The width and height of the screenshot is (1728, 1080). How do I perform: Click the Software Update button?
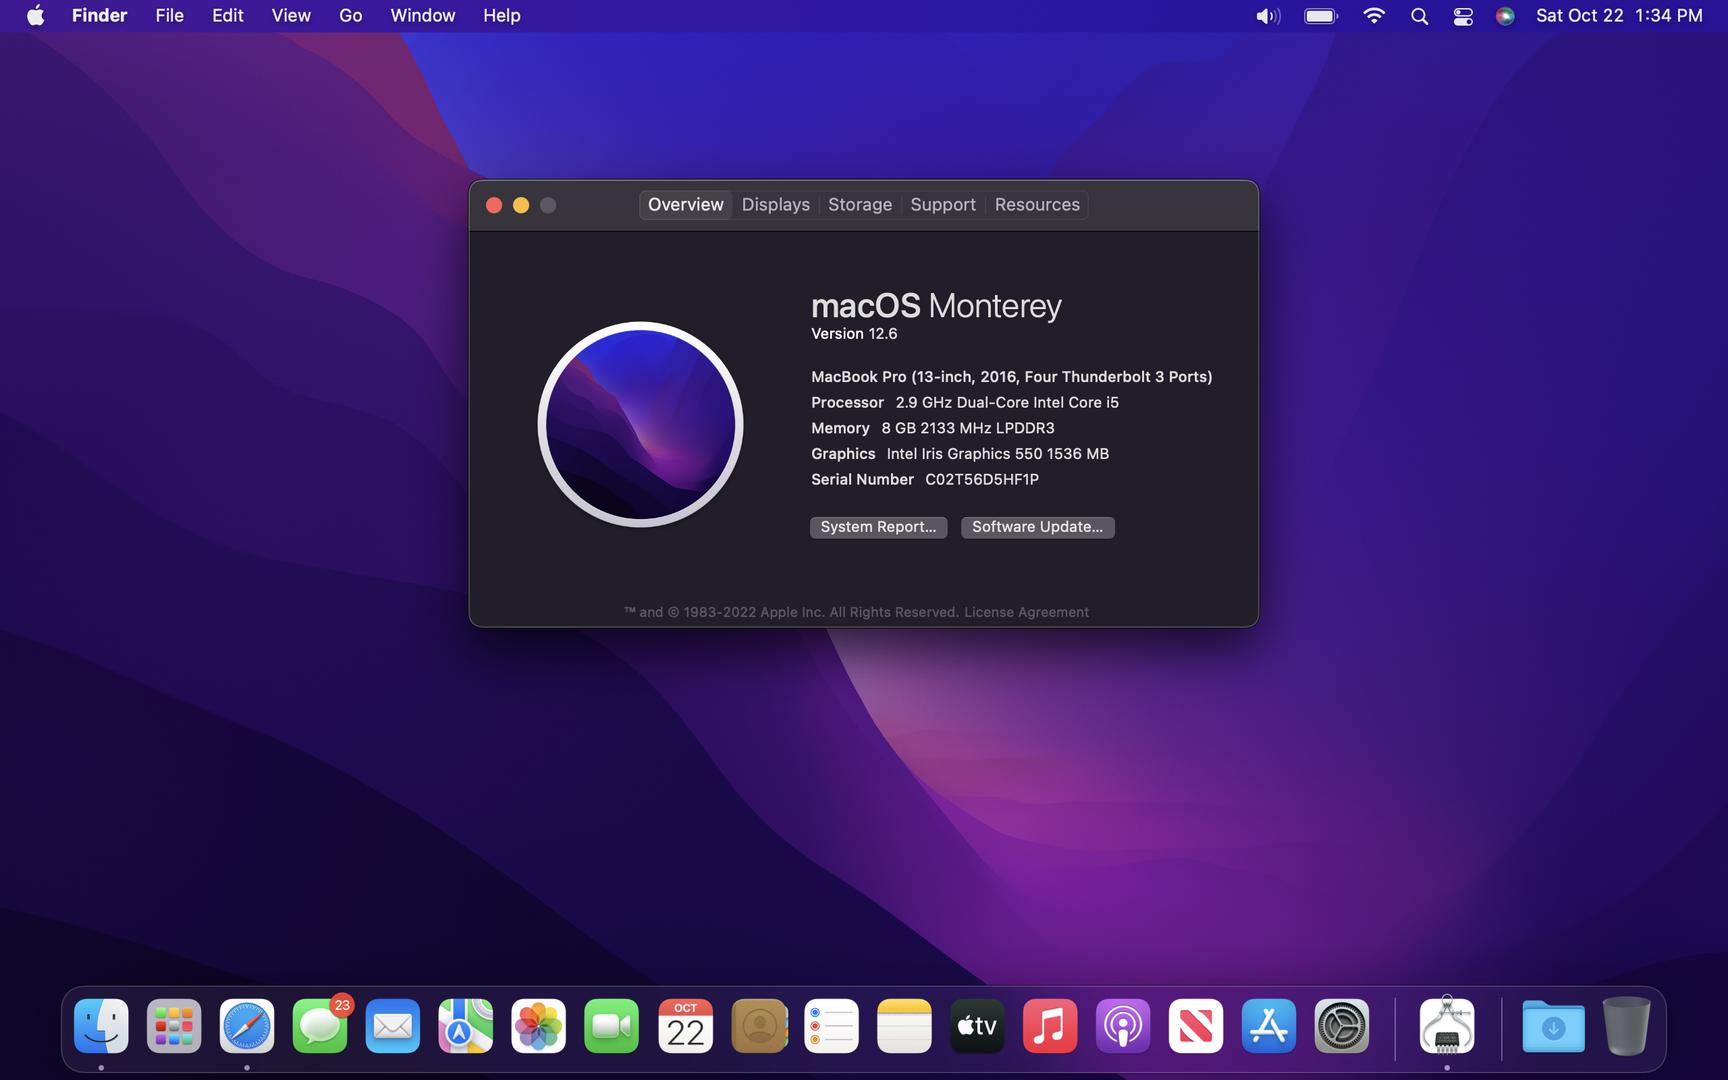tap(1037, 527)
